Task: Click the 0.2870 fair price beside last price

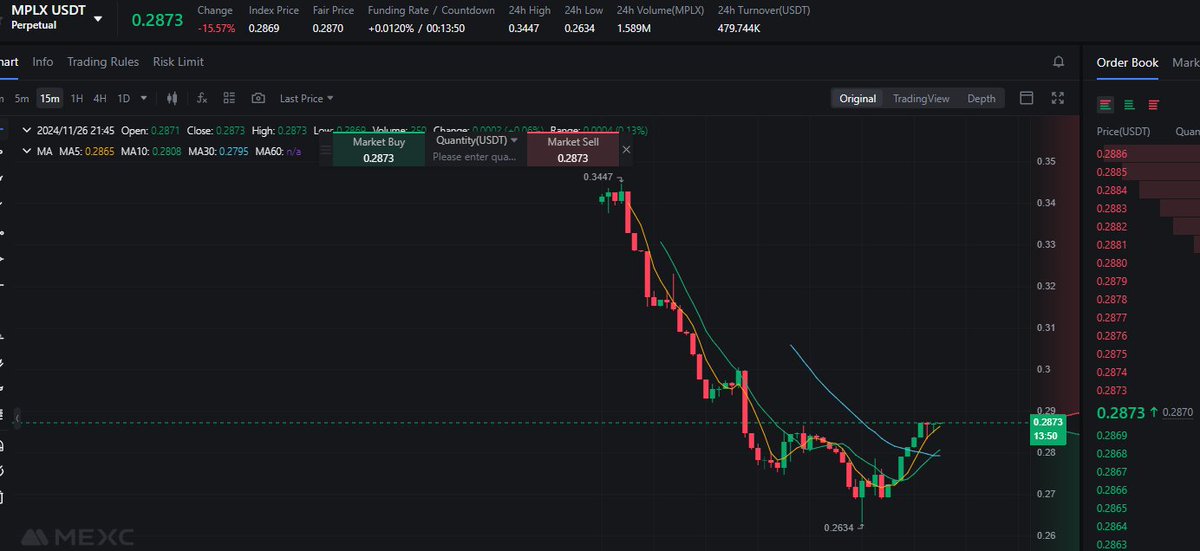Action: 1180,412
